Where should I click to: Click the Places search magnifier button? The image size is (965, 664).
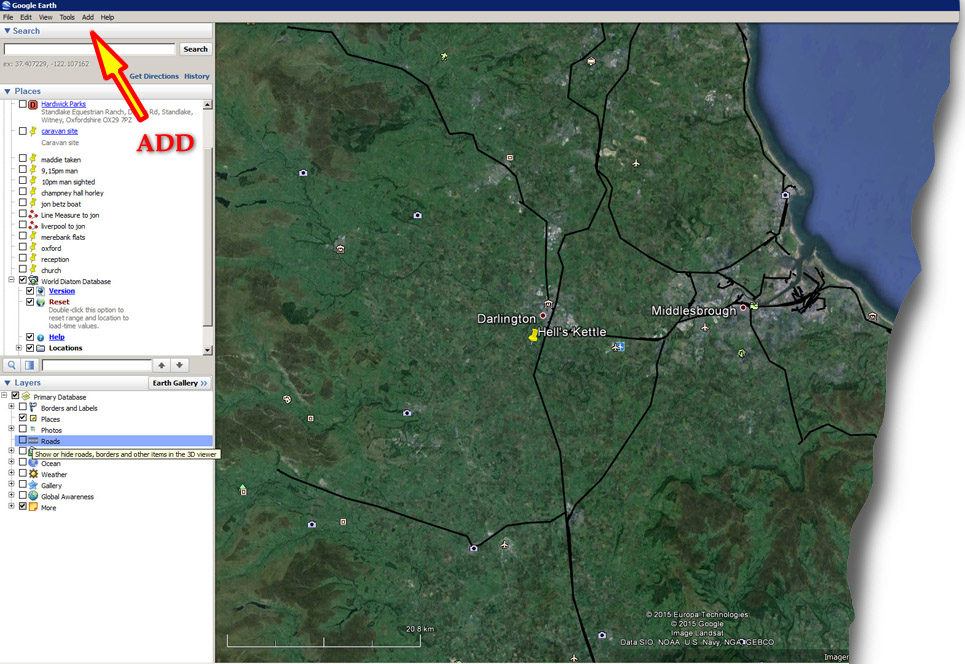tap(12, 365)
